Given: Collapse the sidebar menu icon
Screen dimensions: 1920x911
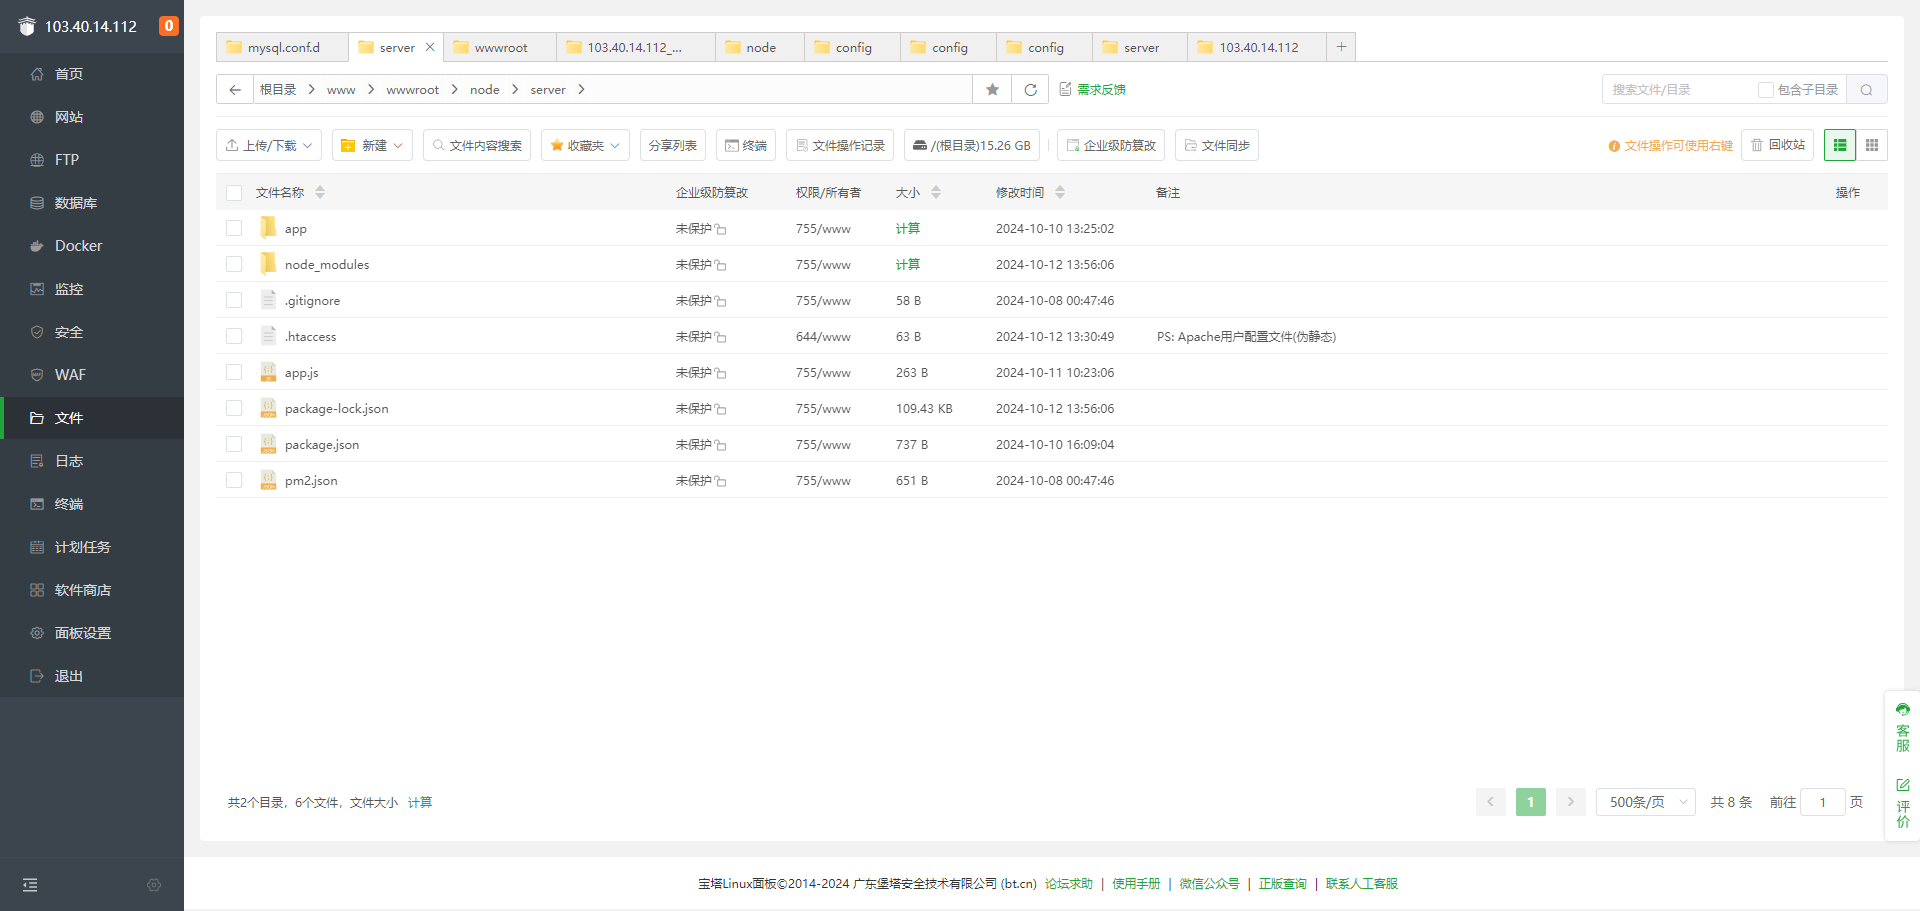Looking at the screenshot, I should click(30, 885).
